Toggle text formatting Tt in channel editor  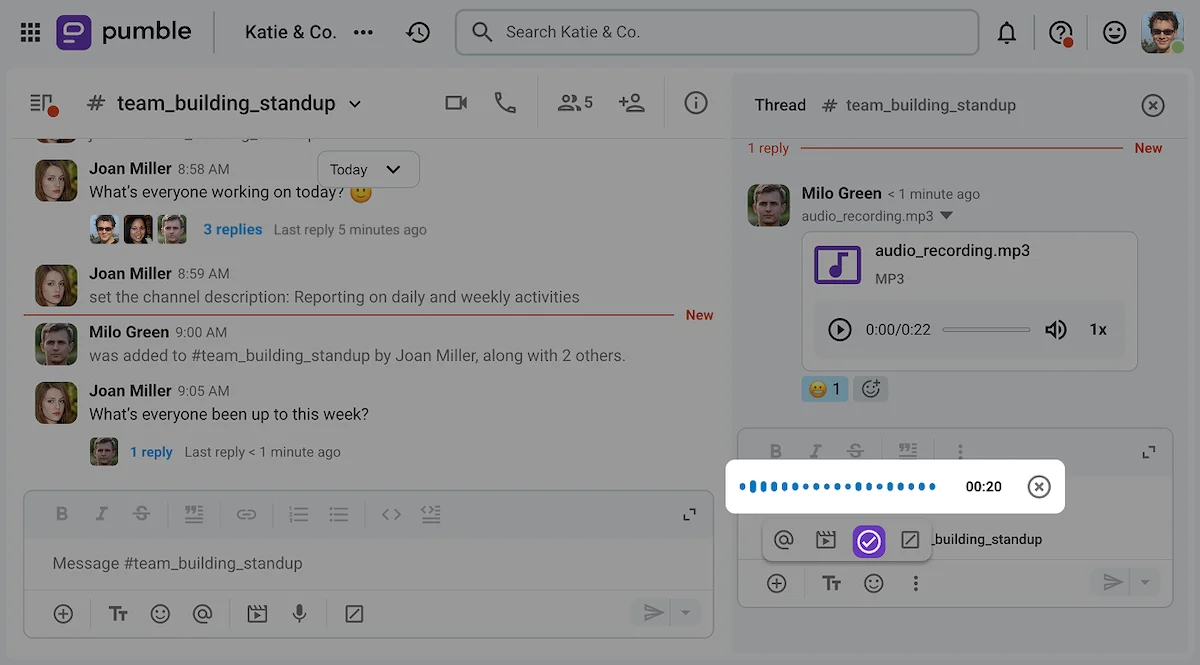pyautogui.click(x=118, y=613)
